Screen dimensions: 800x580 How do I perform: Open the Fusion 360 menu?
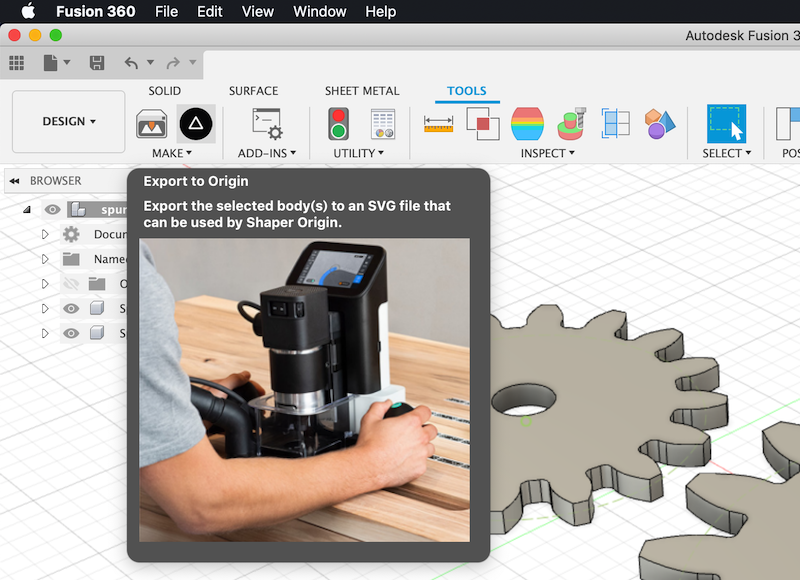pos(95,11)
